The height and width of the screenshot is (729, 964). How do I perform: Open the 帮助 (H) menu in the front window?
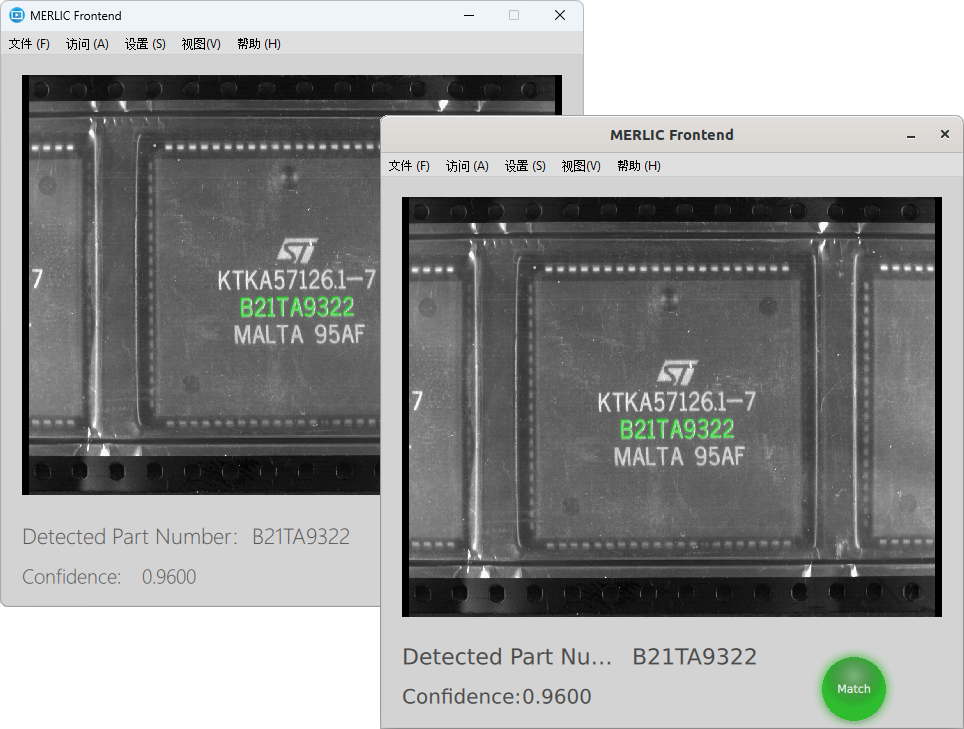[639, 166]
